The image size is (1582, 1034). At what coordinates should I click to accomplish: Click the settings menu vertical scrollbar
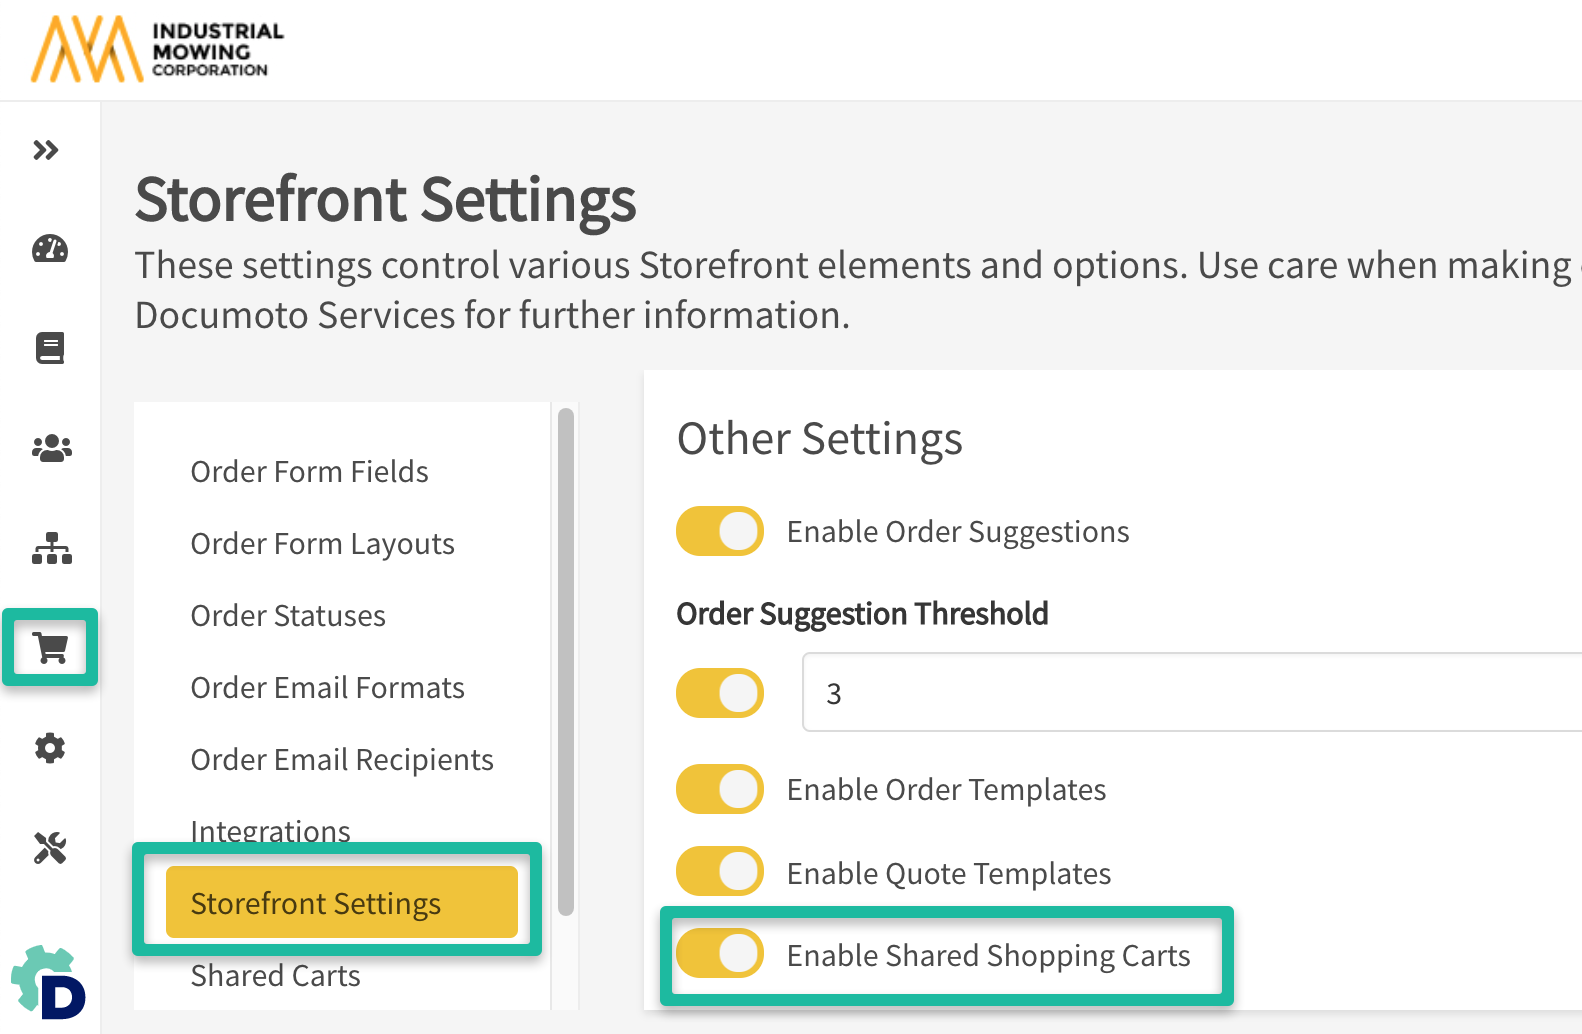click(566, 660)
